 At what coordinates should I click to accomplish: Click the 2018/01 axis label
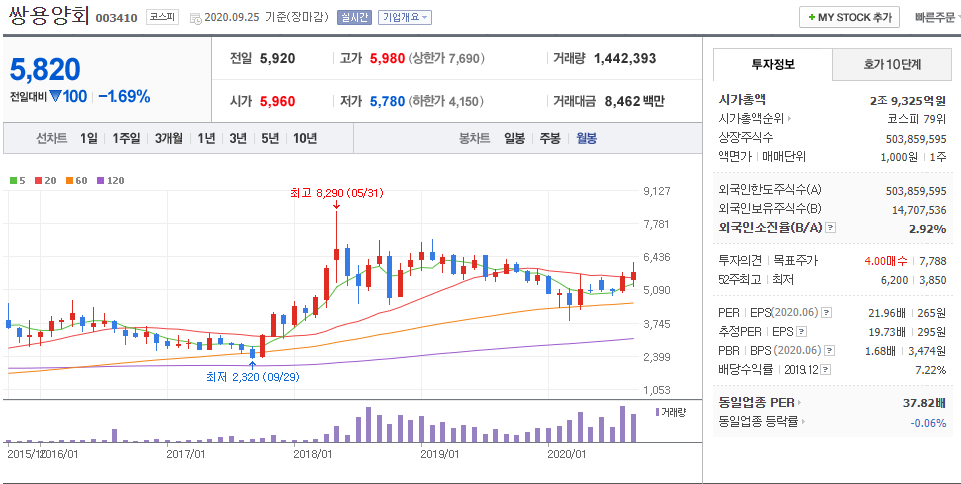coord(313,455)
